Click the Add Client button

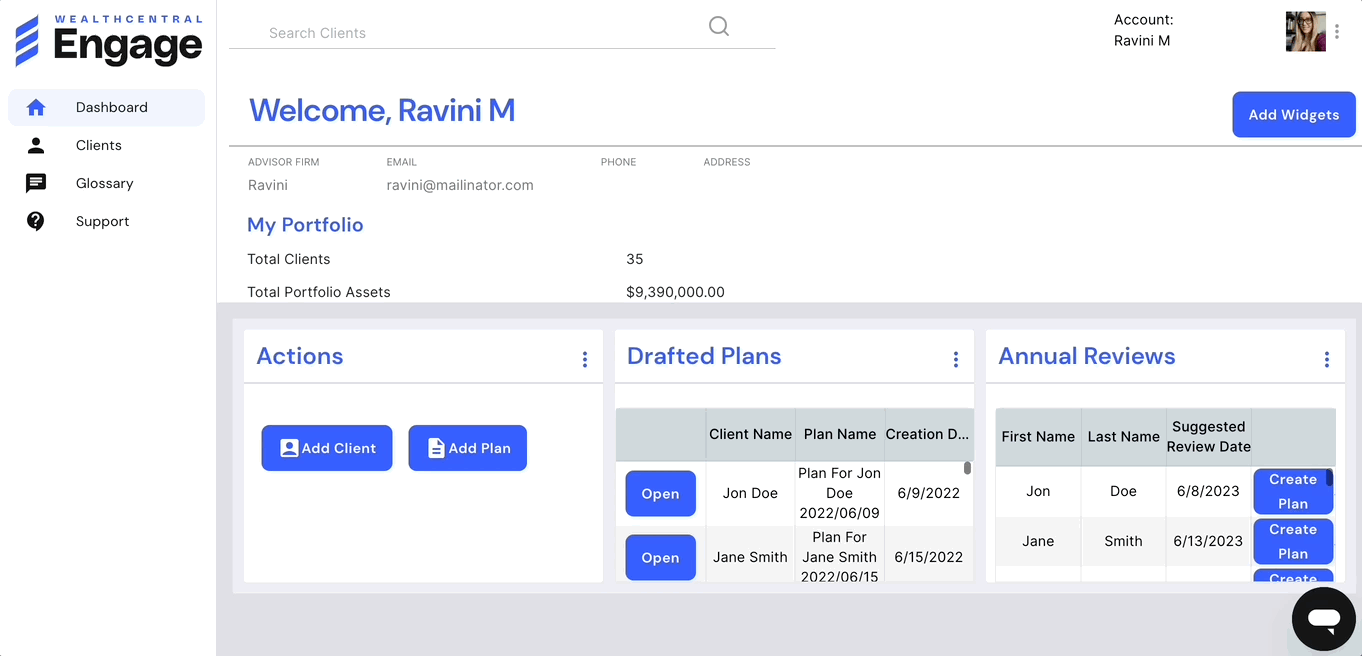coord(327,448)
